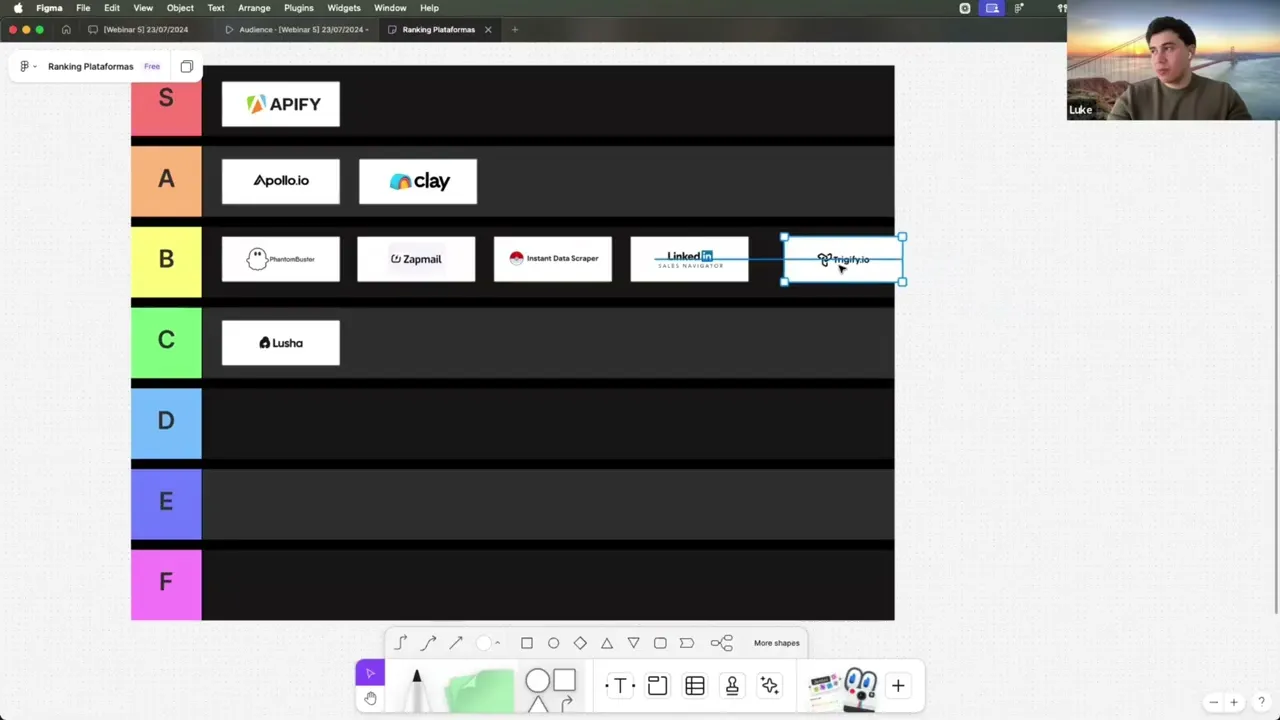This screenshot has height=720, width=1280.
Task: Switch to the [Webinar 5] 23/07/2024 tab
Action: 139,29
